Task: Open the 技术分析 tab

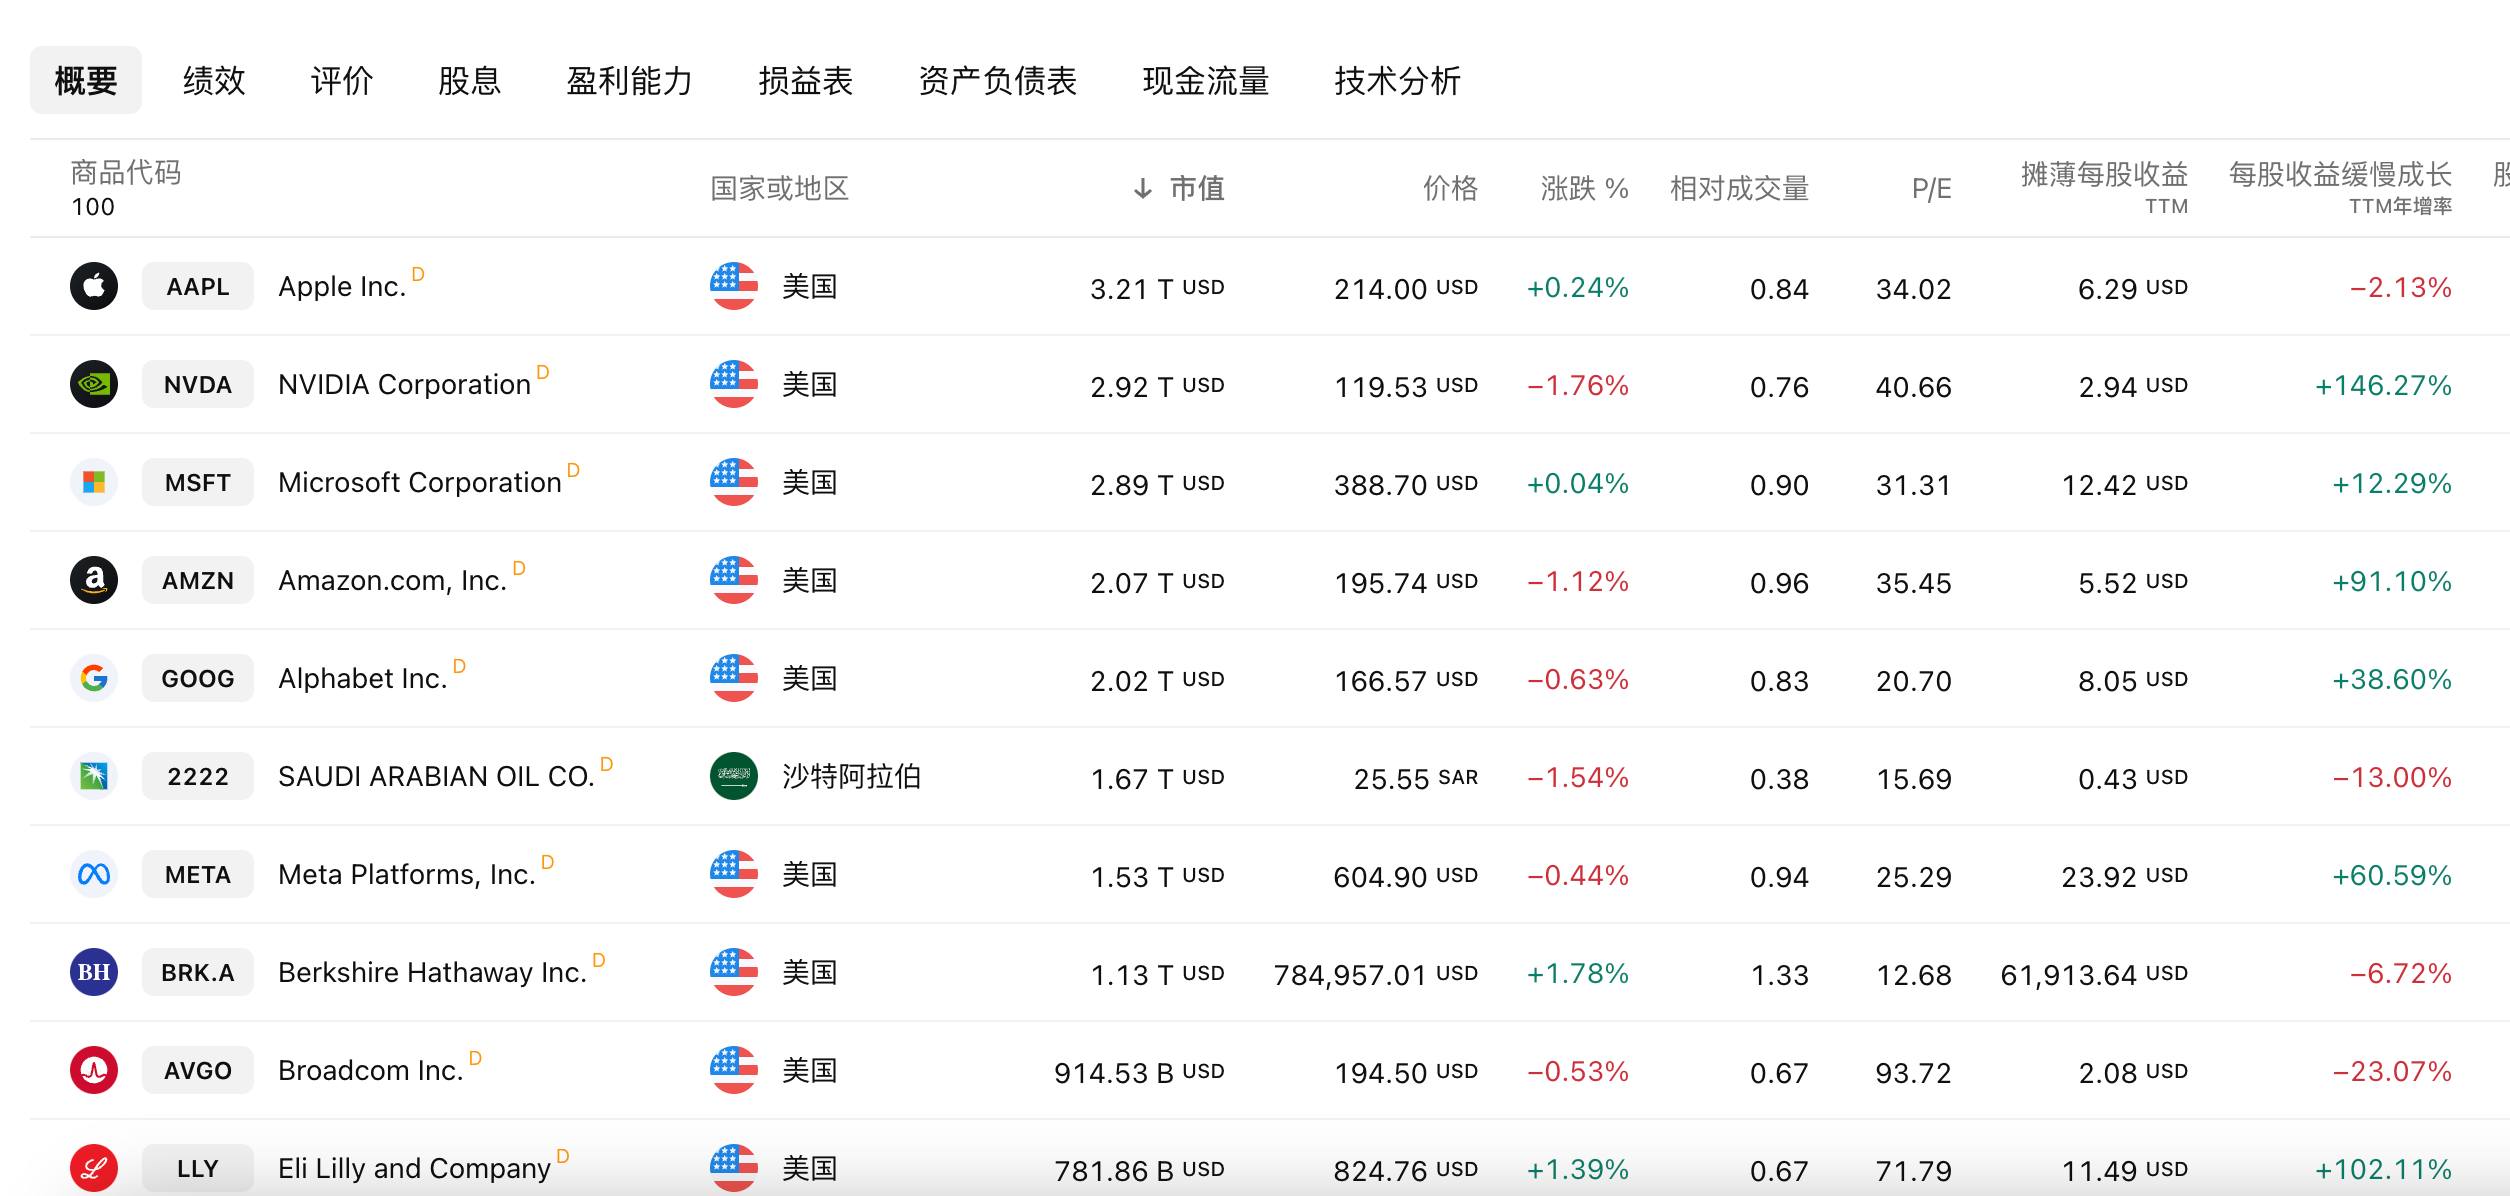Action: tap(1398, 81)
